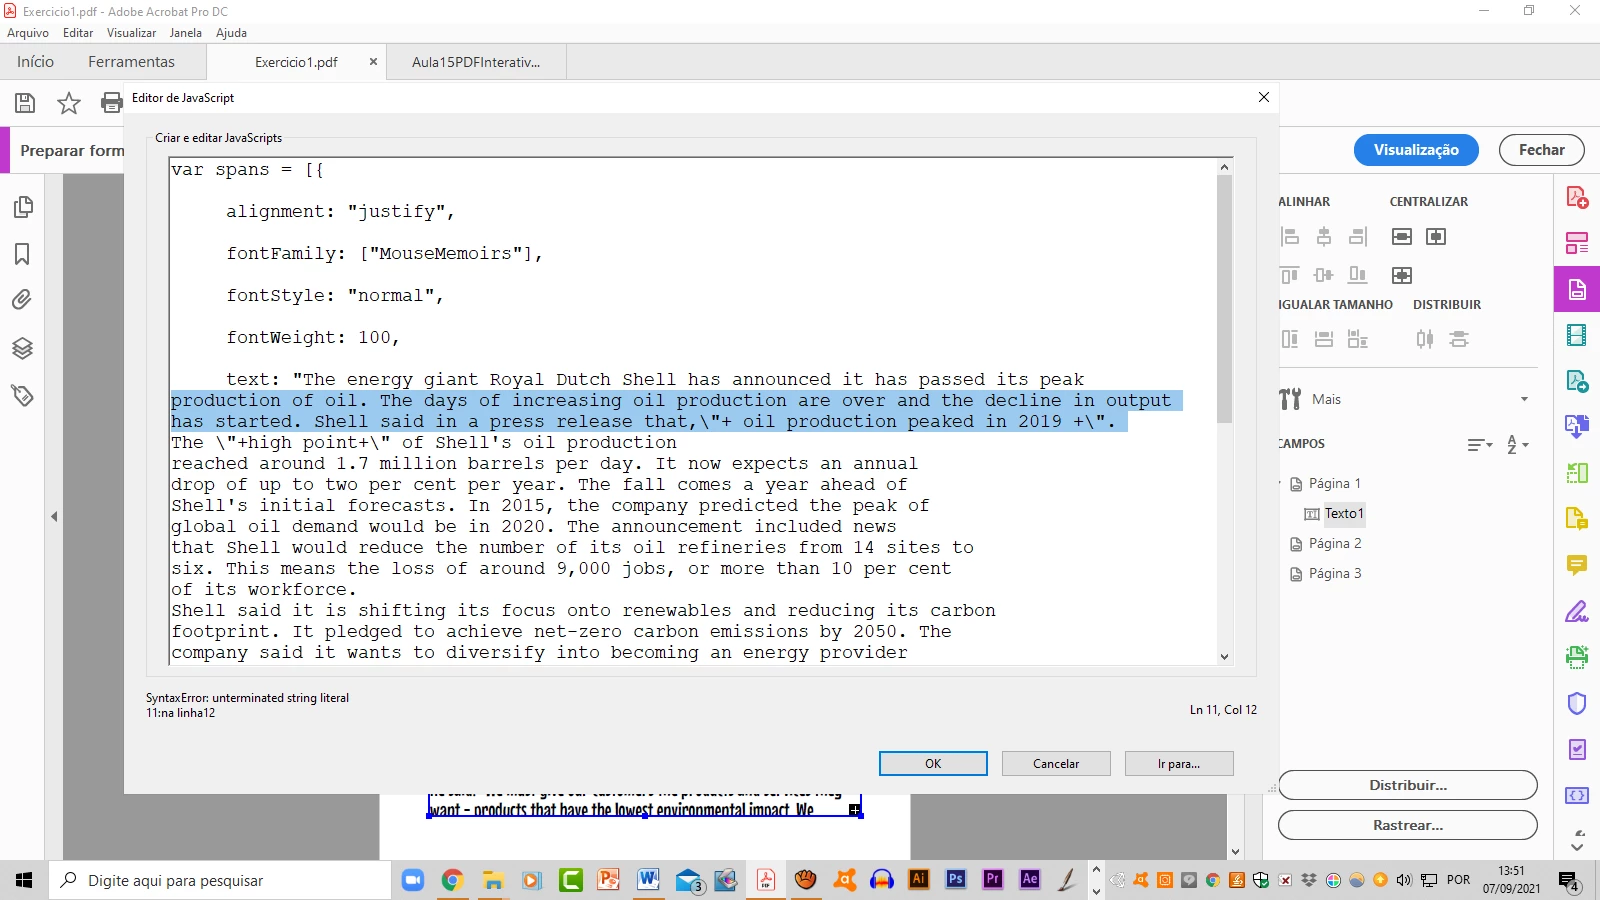
Task: Switch to the Ferramentas tab
Action: click(131, 62)
